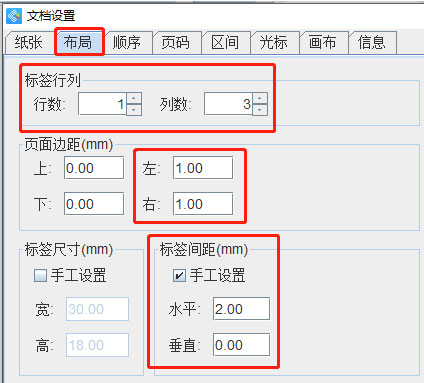The image size is (424, 383).
Task: Decrease column count with down arrow
Action: [x=260, y=110]
